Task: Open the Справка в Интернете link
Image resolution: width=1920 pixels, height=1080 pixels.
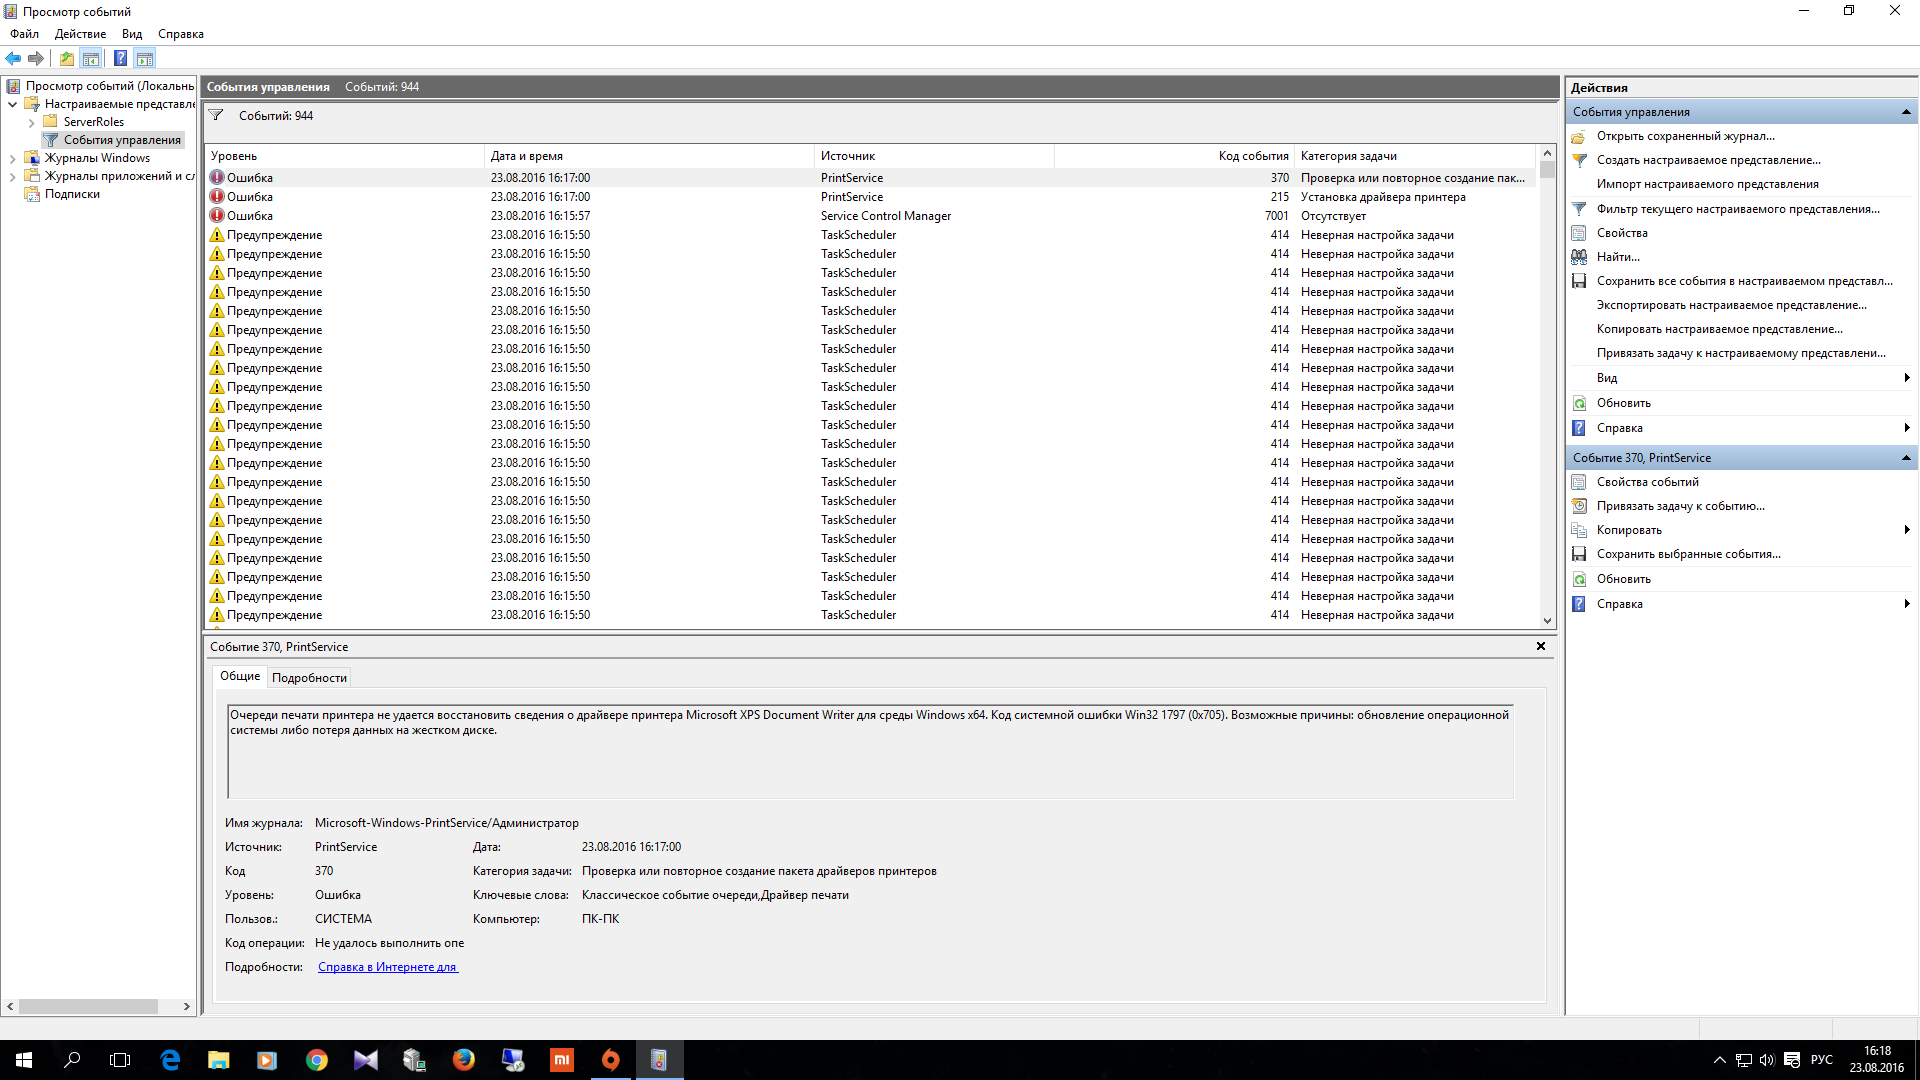Action: 388,967
